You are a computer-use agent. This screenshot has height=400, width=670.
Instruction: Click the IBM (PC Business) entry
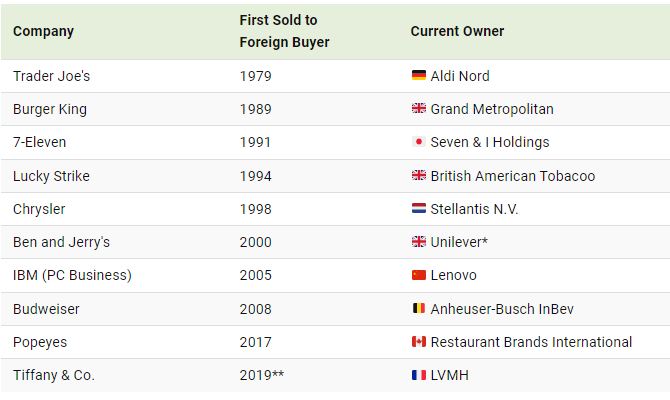(72, 275)
